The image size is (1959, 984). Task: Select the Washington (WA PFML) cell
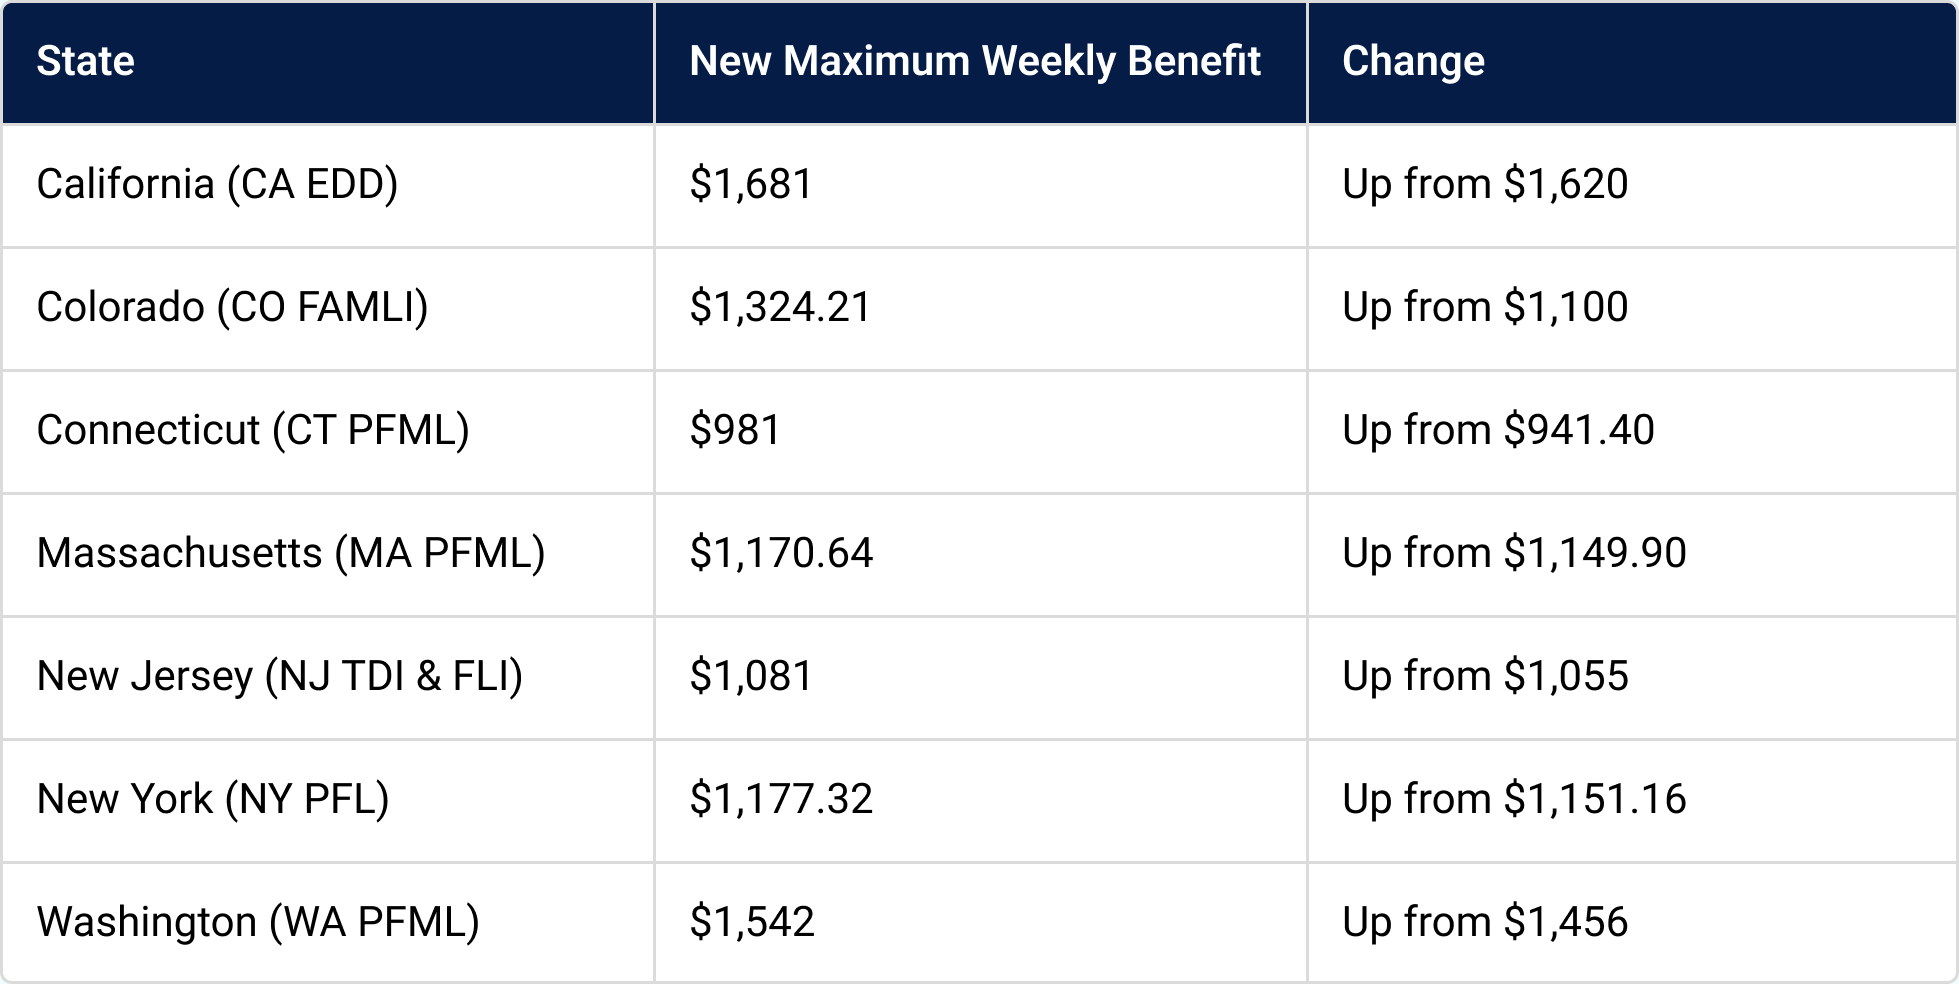pos(258,923)
